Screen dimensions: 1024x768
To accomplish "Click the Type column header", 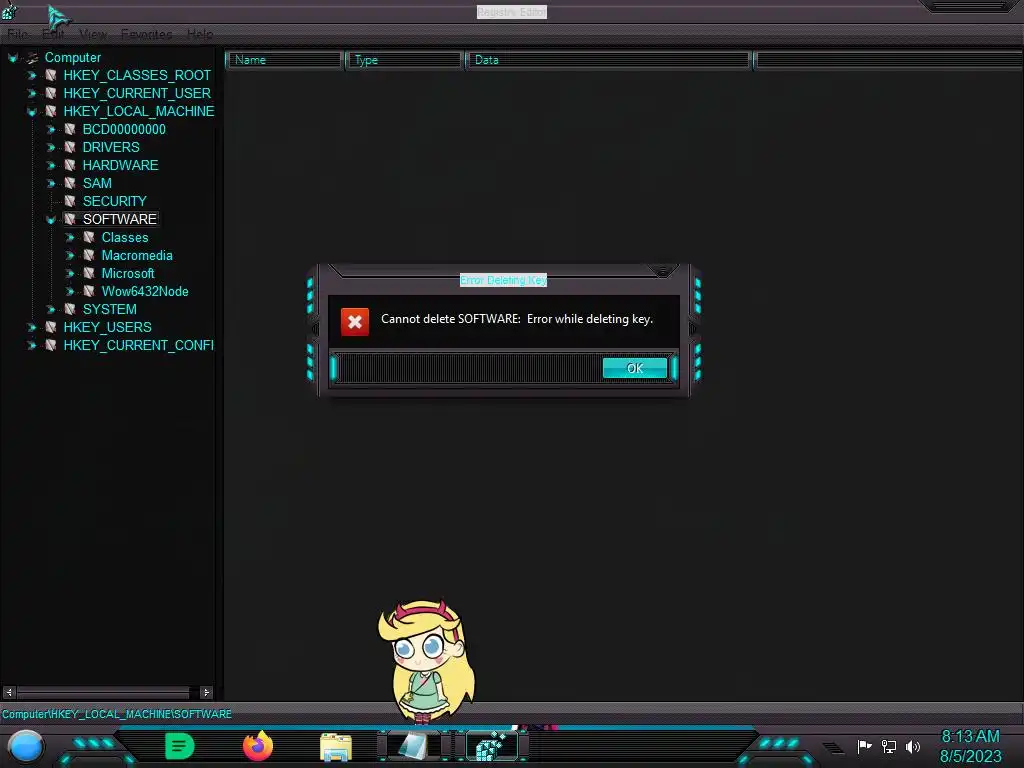I will [x=404, y=60].
